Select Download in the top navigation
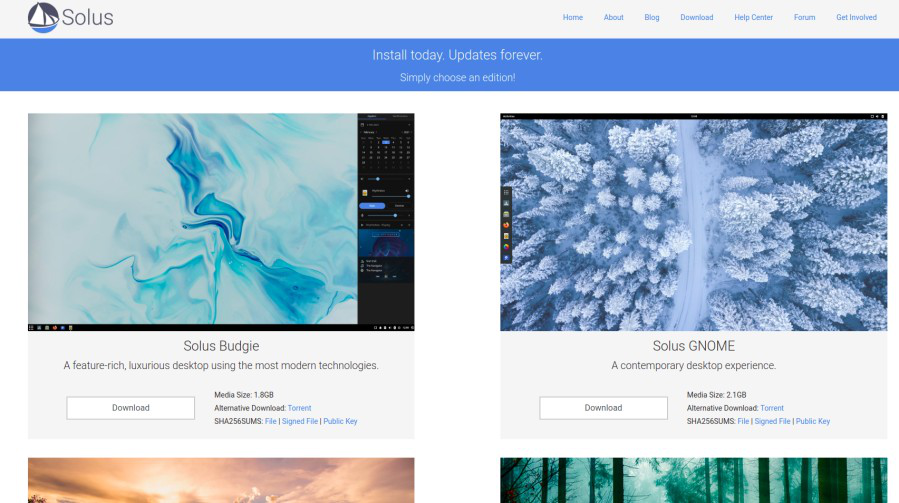 point(697,17)
